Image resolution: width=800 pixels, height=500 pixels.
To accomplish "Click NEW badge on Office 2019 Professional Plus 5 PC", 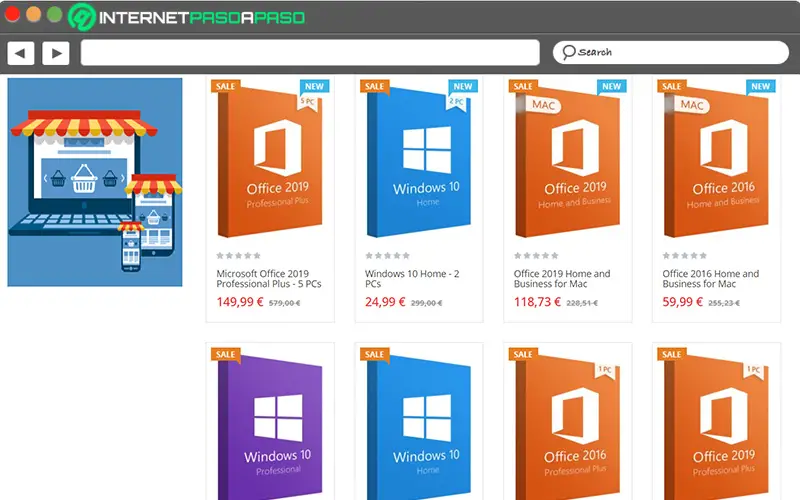I will [314, 86].
